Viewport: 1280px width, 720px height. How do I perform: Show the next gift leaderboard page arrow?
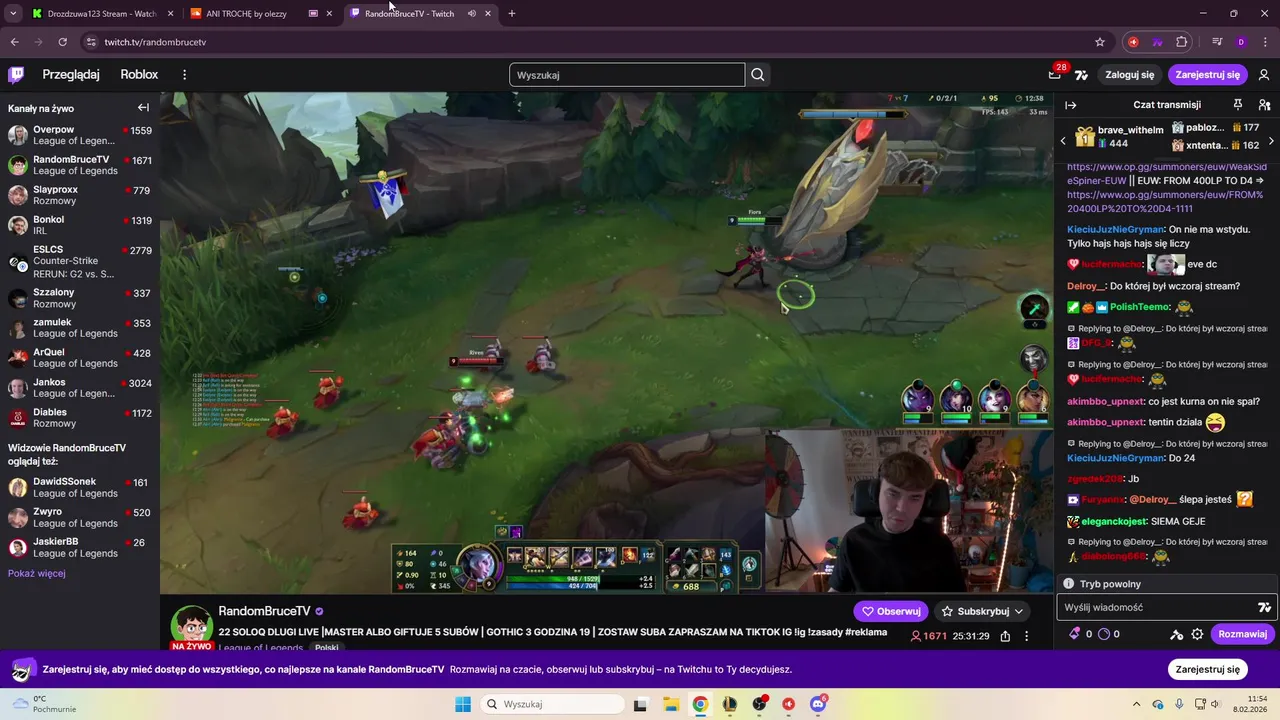coord(1271,141)
